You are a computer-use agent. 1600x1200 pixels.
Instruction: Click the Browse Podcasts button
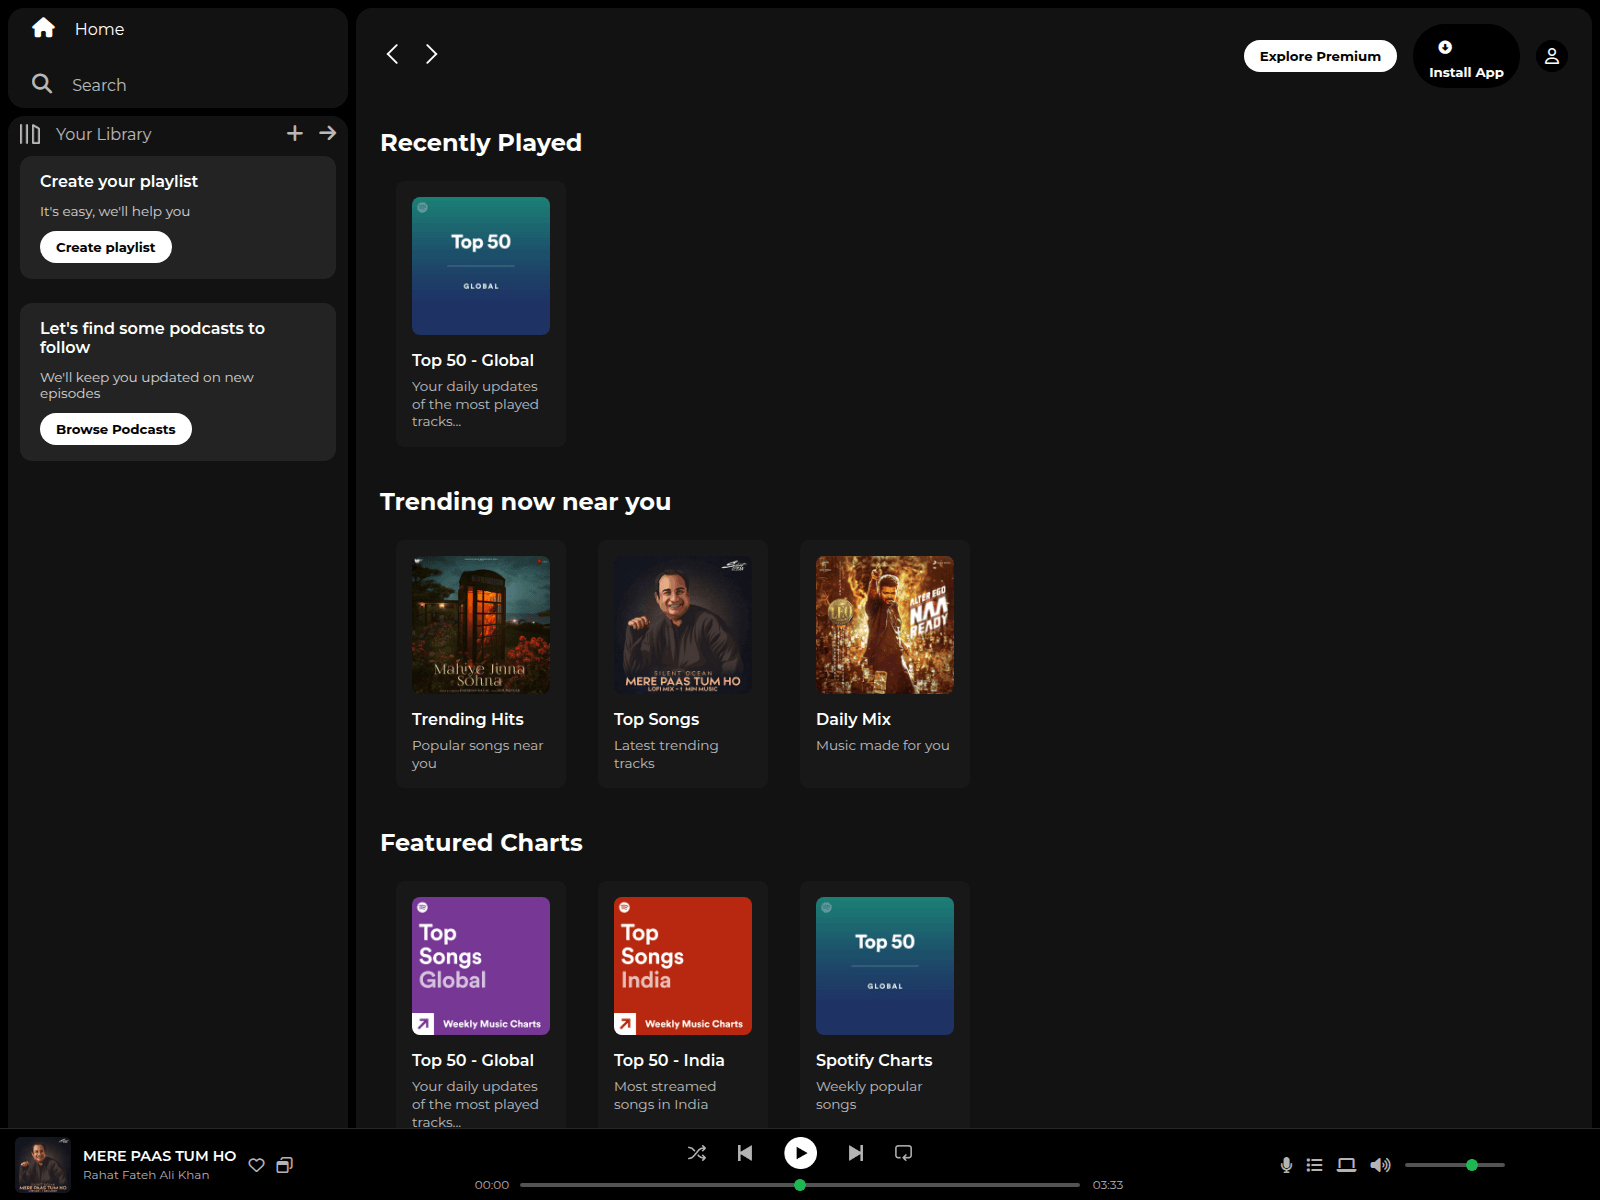click(x=116, y=429)
